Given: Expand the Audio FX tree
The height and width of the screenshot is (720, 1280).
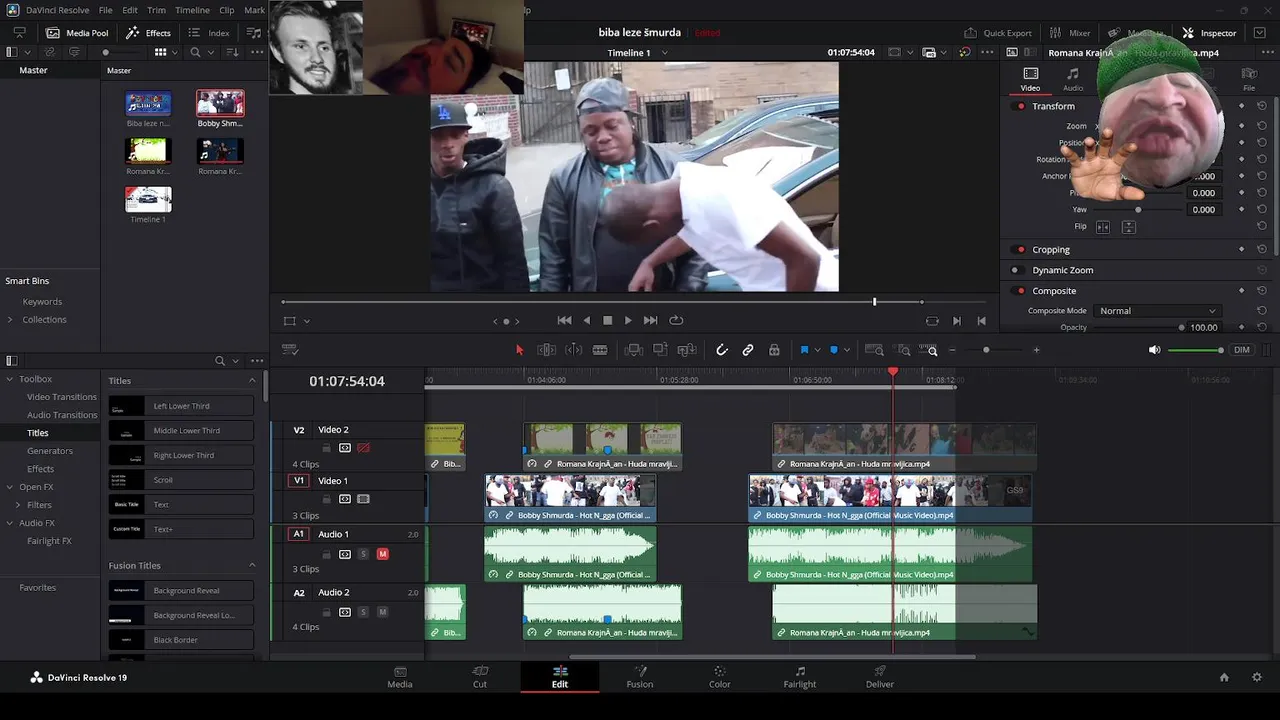Looking at the screenshot, I should 10,523.
